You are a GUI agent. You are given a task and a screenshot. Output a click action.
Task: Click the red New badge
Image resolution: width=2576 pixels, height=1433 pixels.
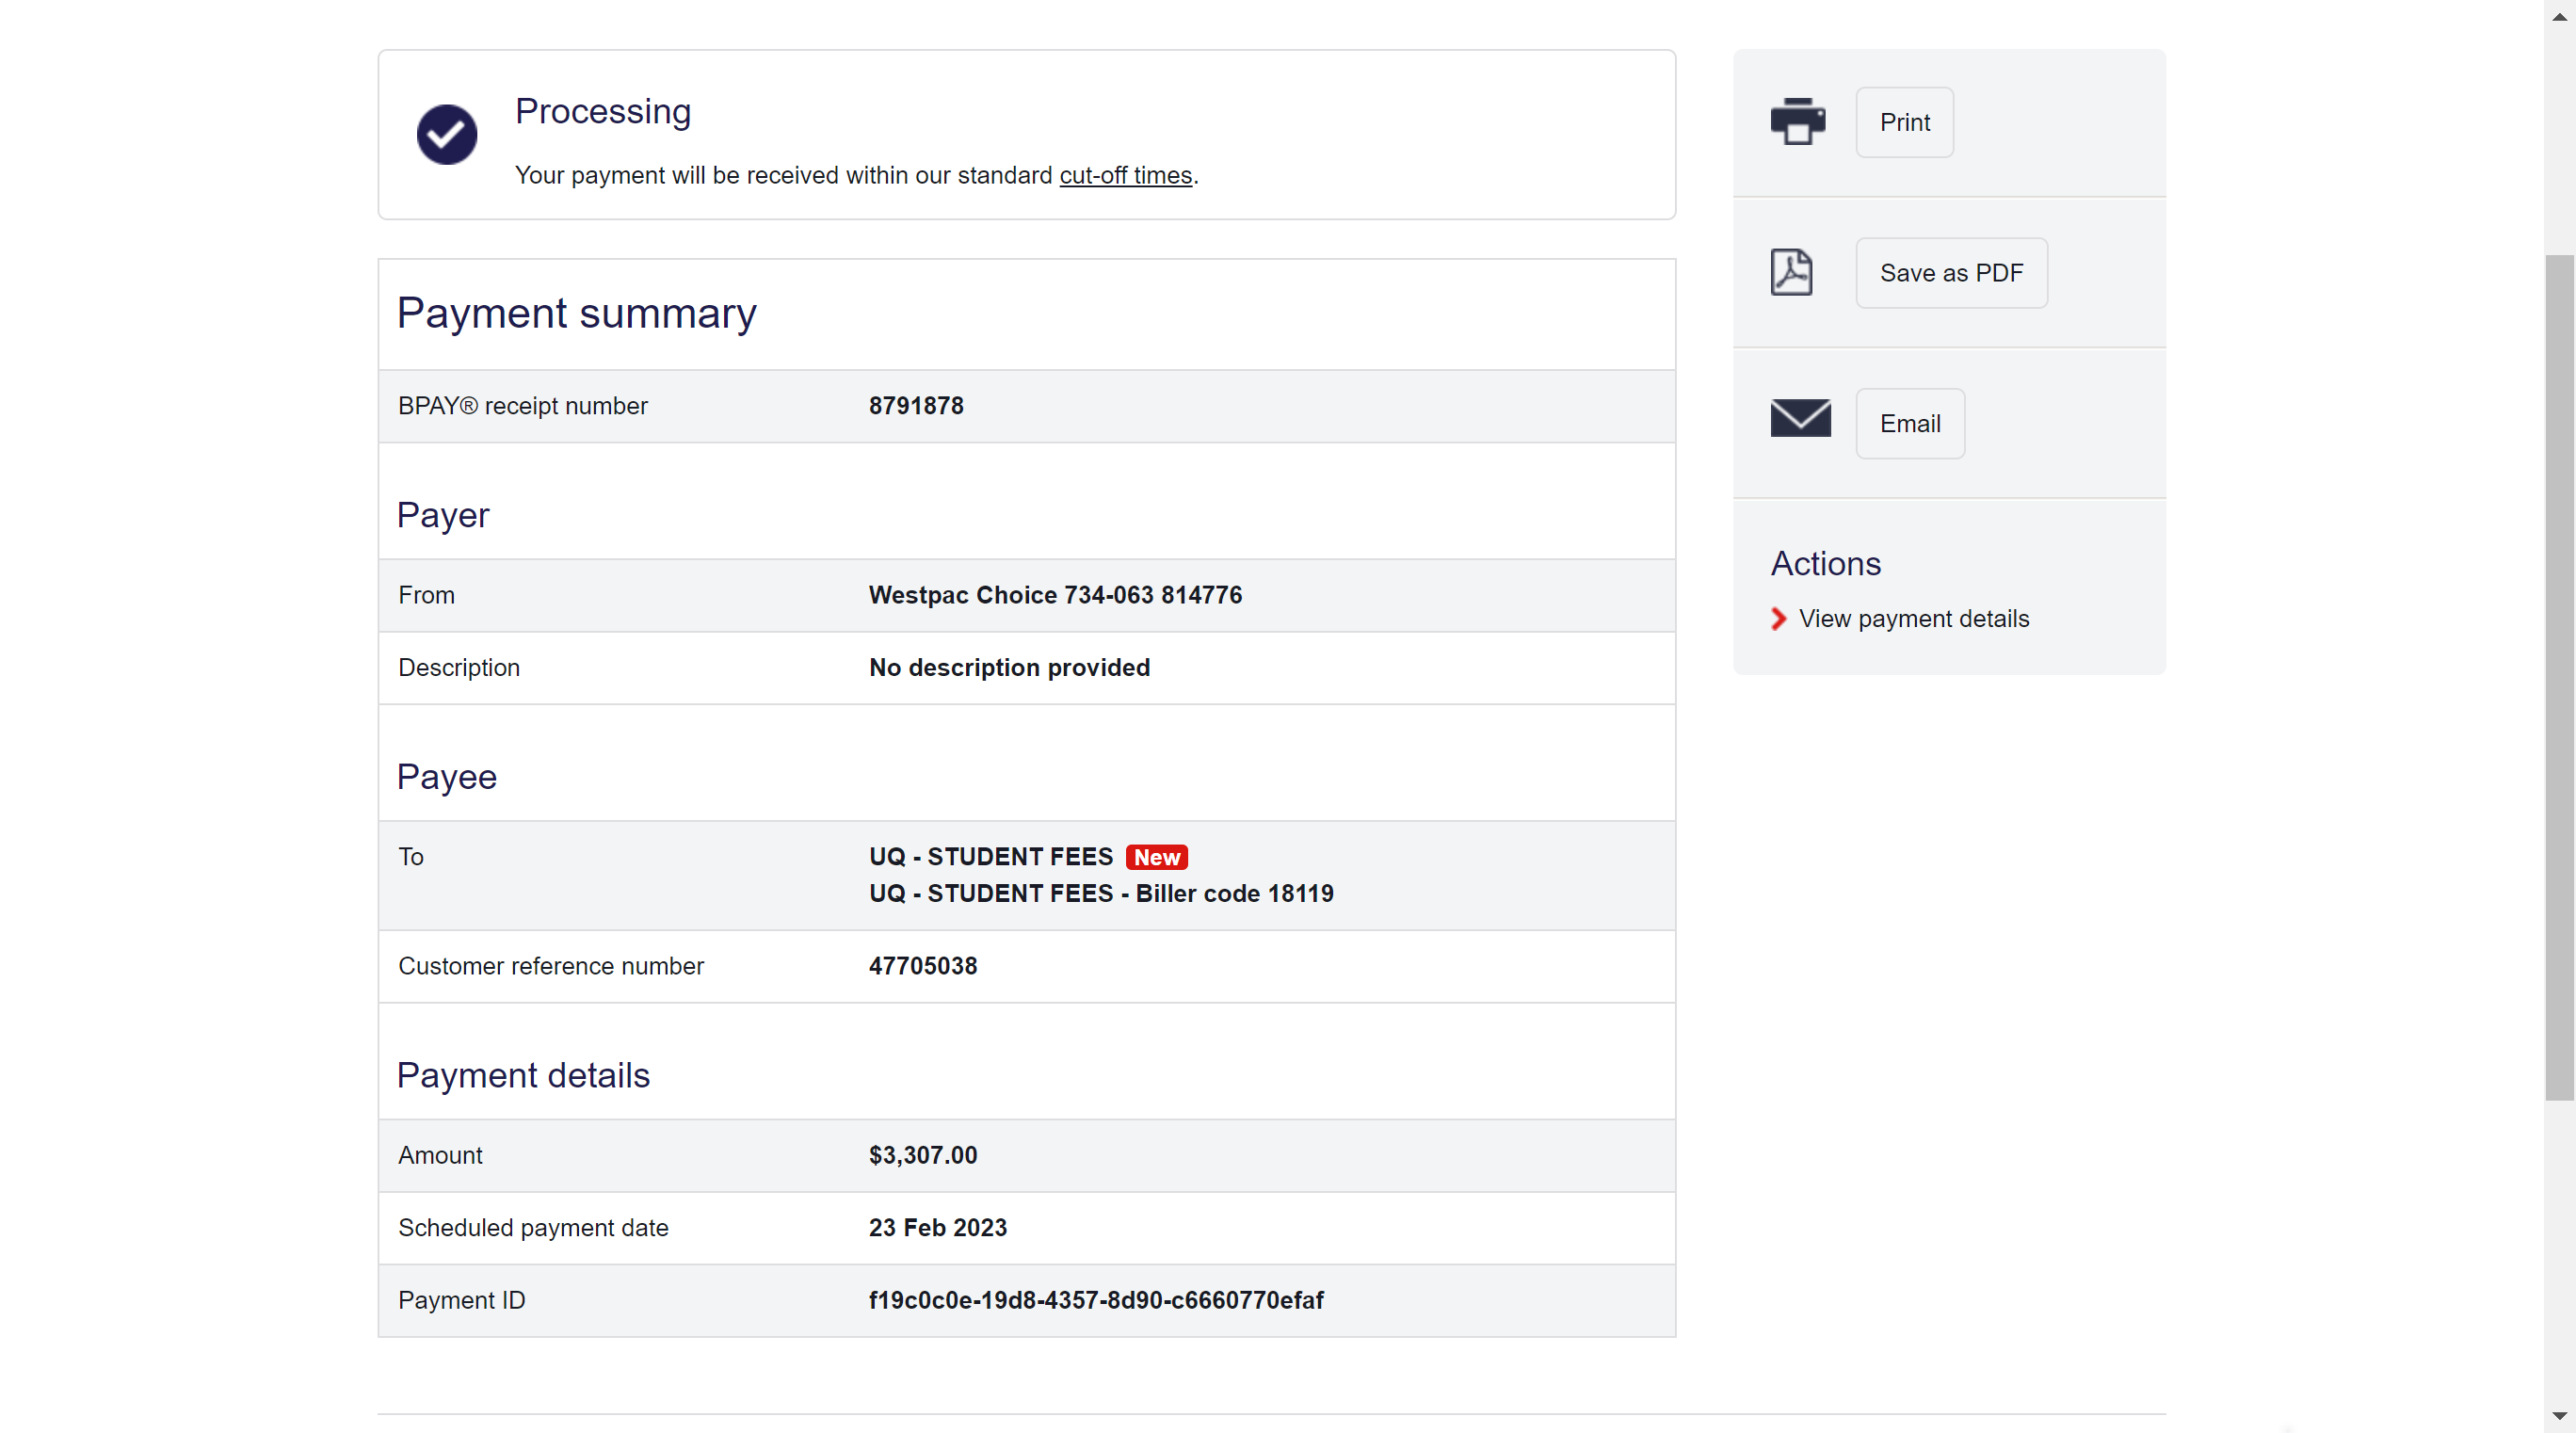tap(1156, 857)
